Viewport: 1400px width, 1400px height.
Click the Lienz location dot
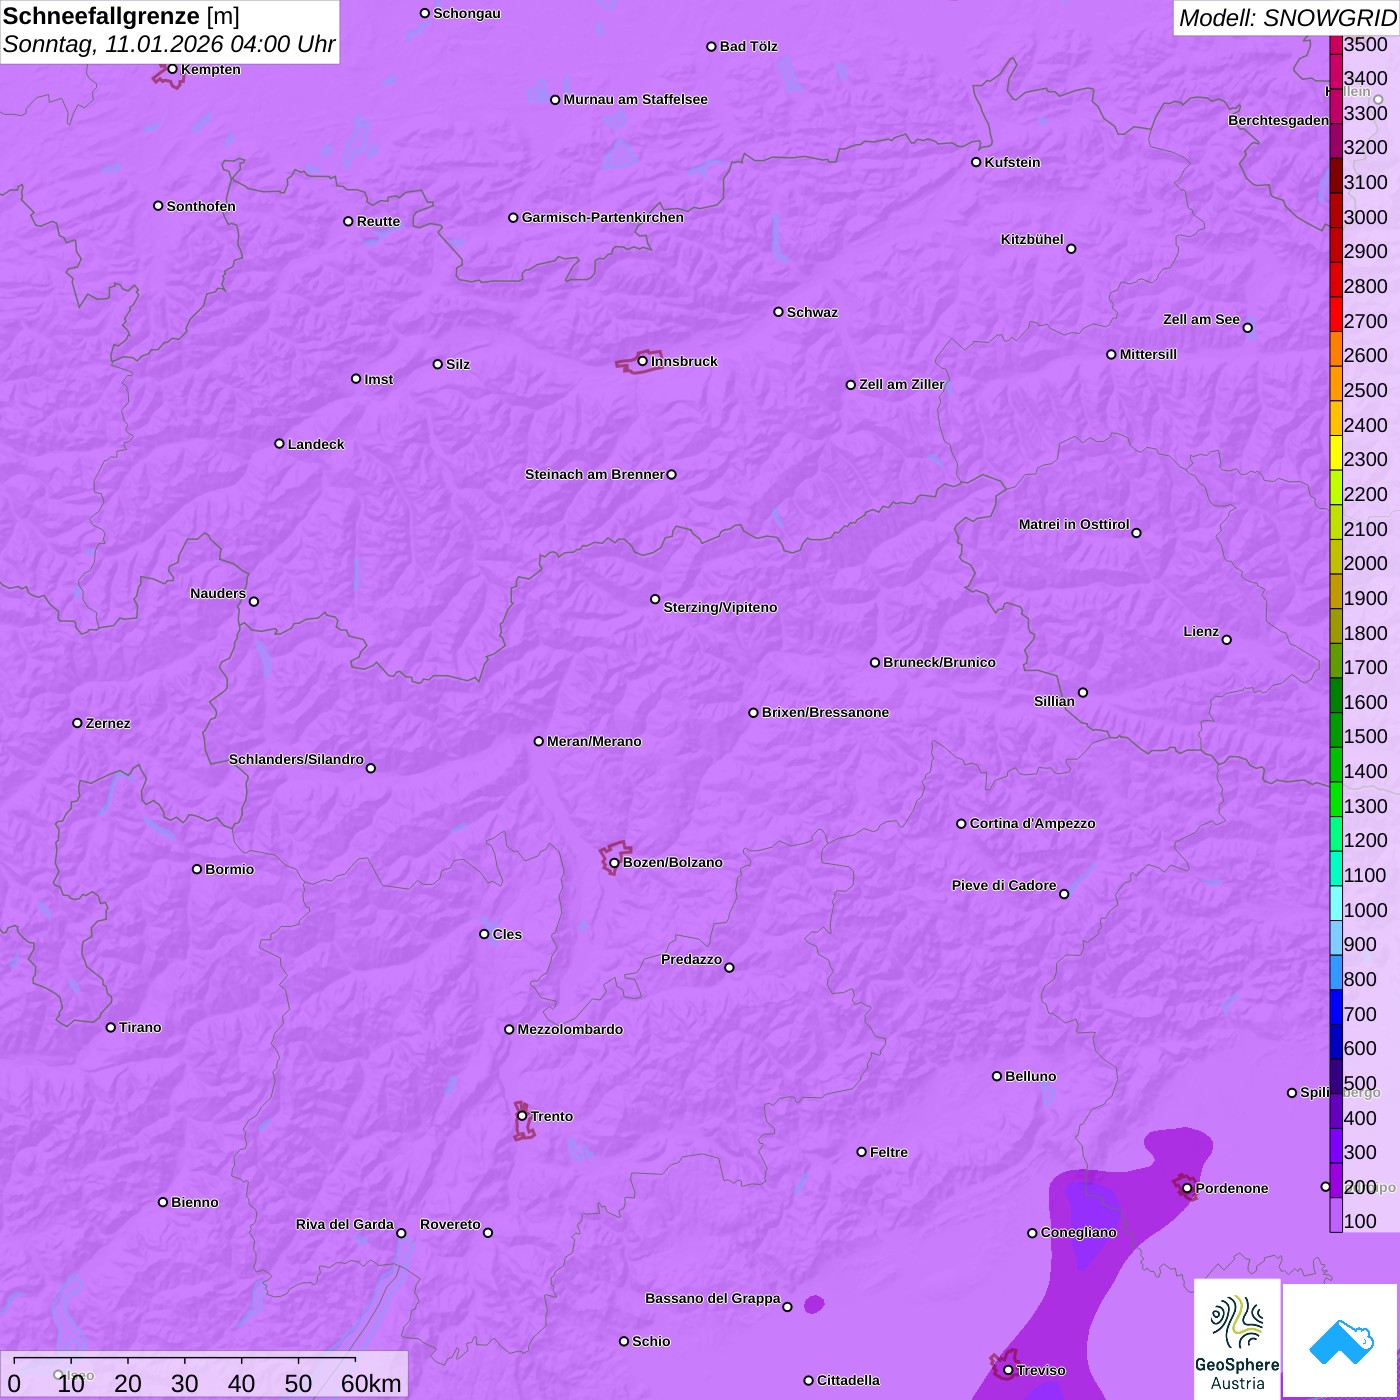pos(1227,640)
